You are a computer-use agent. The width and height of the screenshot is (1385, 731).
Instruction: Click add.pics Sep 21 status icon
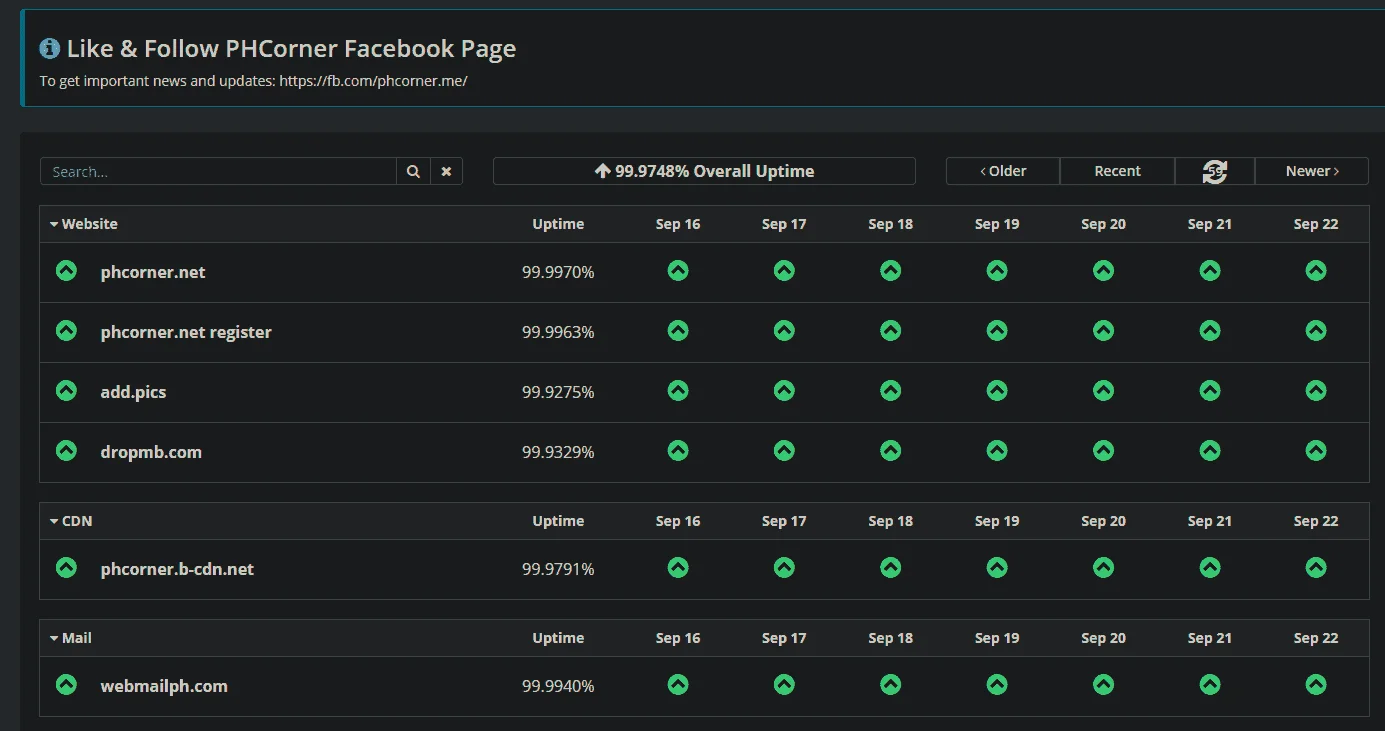pyautogui.click(x=1210, y=390)
